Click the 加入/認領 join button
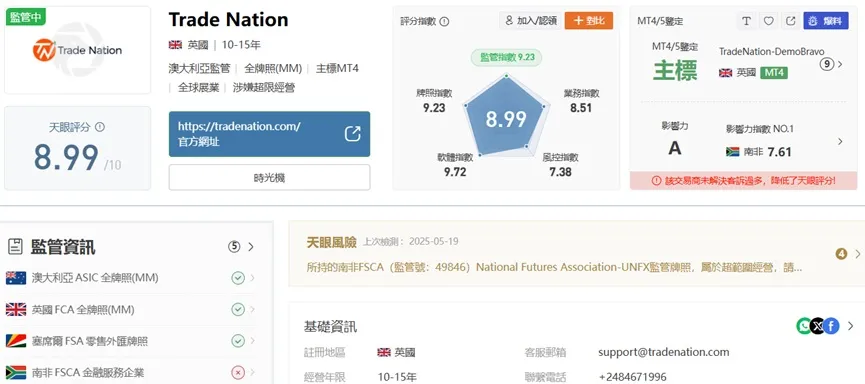 (x=531, y=21)
